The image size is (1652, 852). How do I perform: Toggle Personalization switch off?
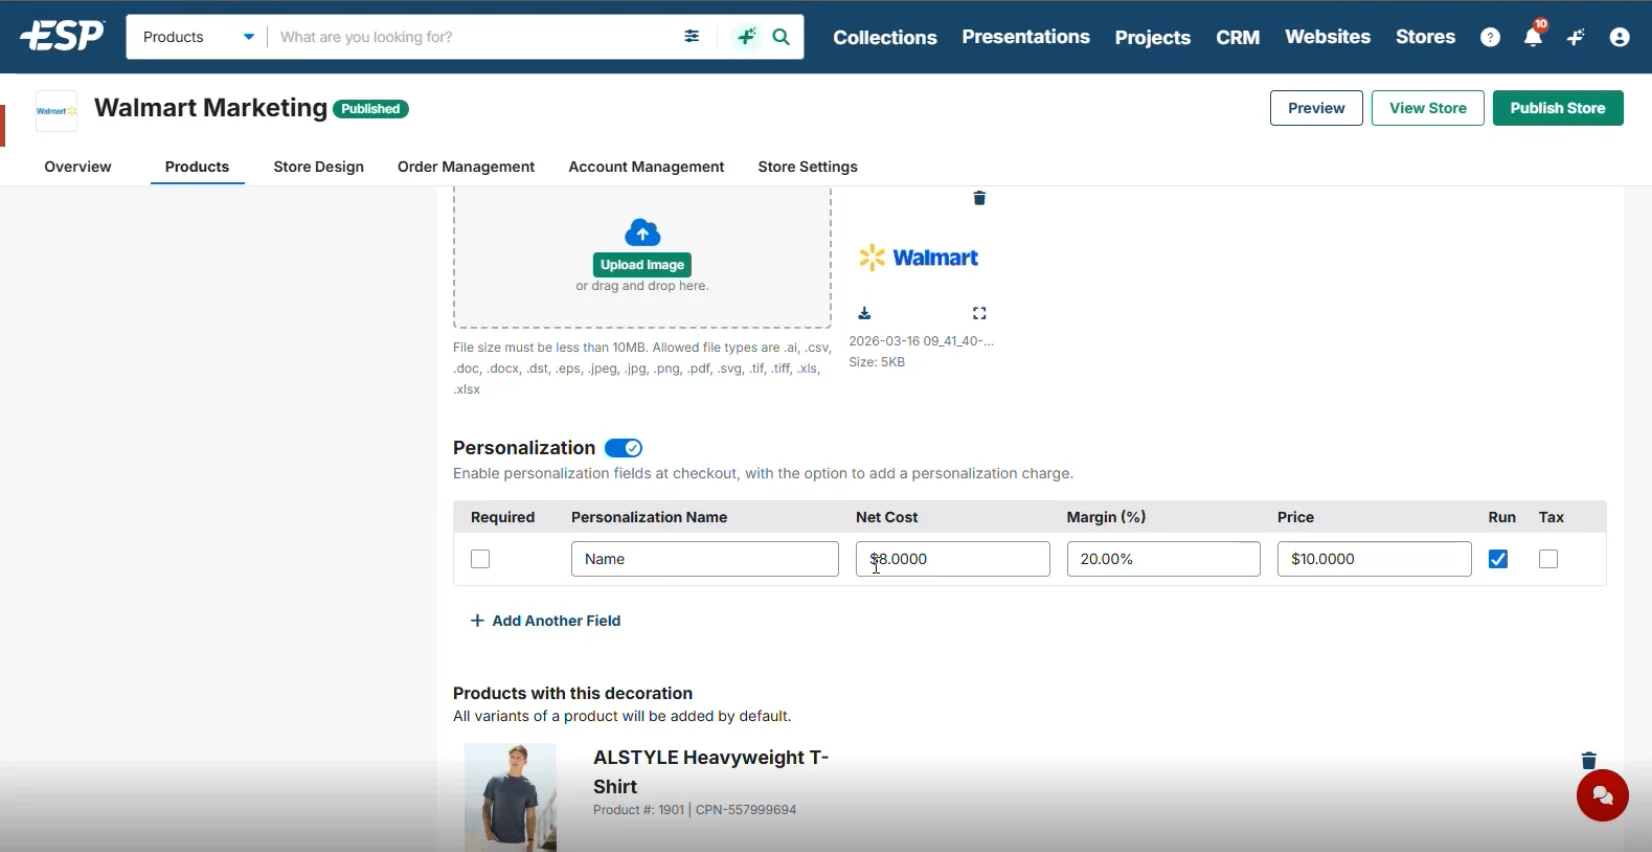pyautogui.click(x=623, y=448)
